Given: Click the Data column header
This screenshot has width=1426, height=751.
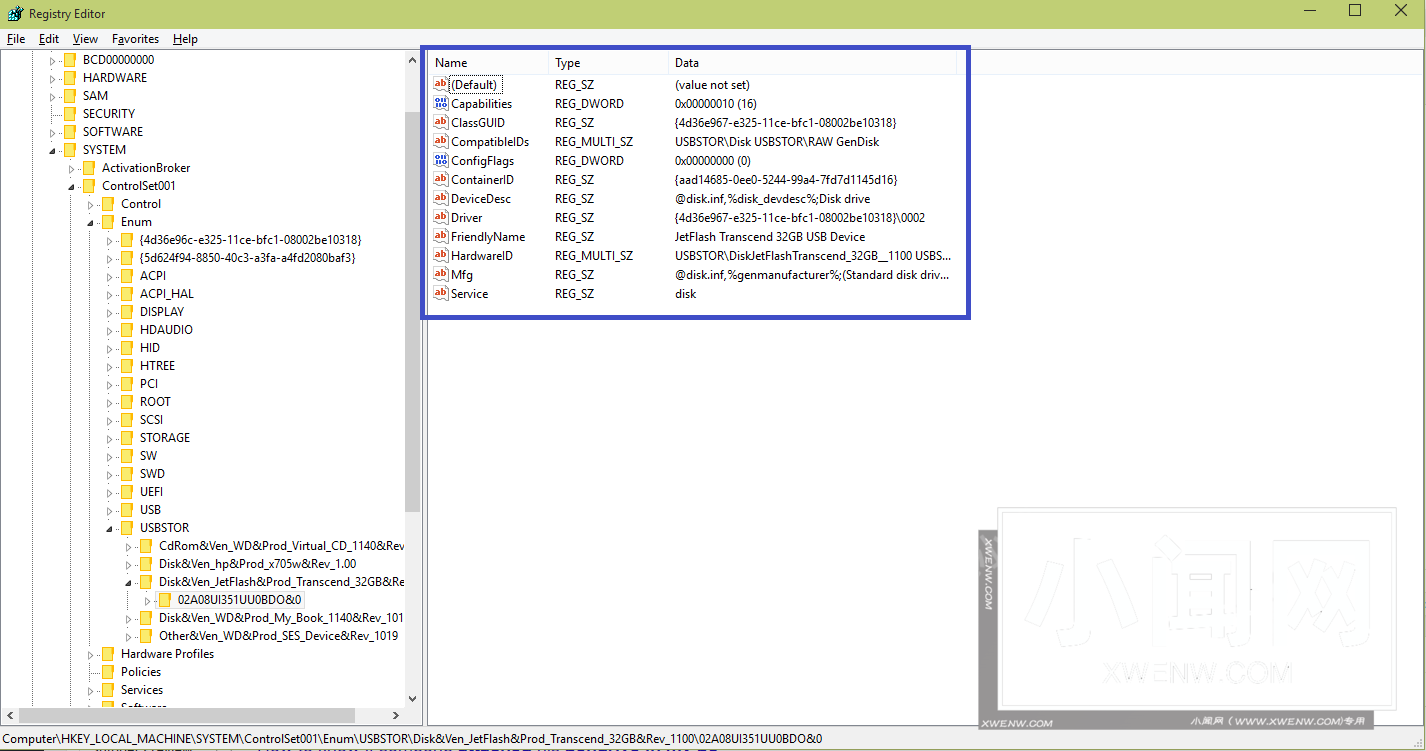Looking at the screenshot, I should 810,63.
